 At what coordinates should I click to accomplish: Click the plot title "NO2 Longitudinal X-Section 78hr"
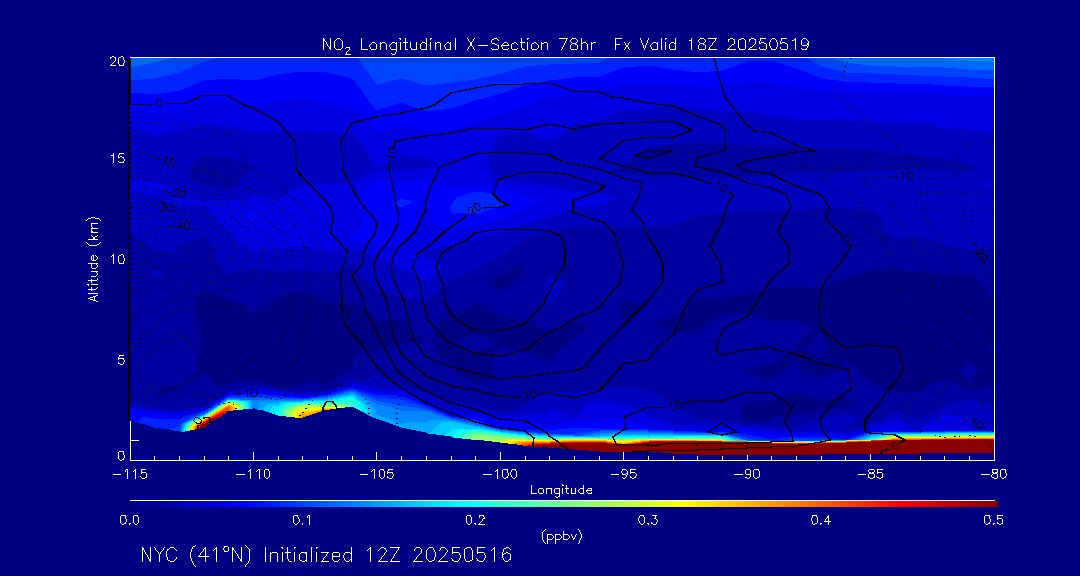[x=459, y=45]
